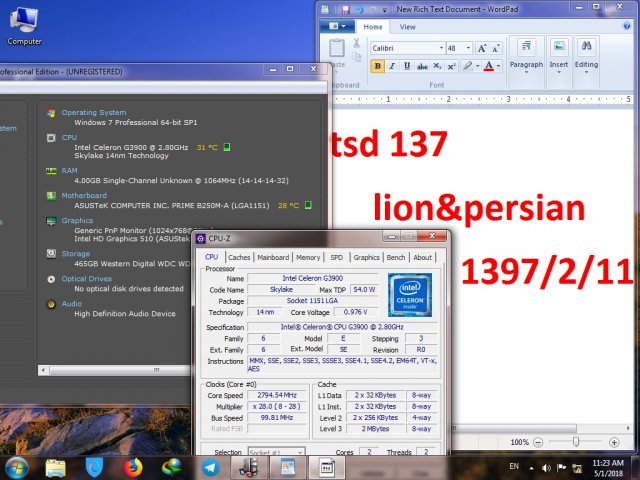Open Telegram from the taskbar
The width and height of the screenshot is (640, 480).
pyautogui.click(x=211, y=466)
